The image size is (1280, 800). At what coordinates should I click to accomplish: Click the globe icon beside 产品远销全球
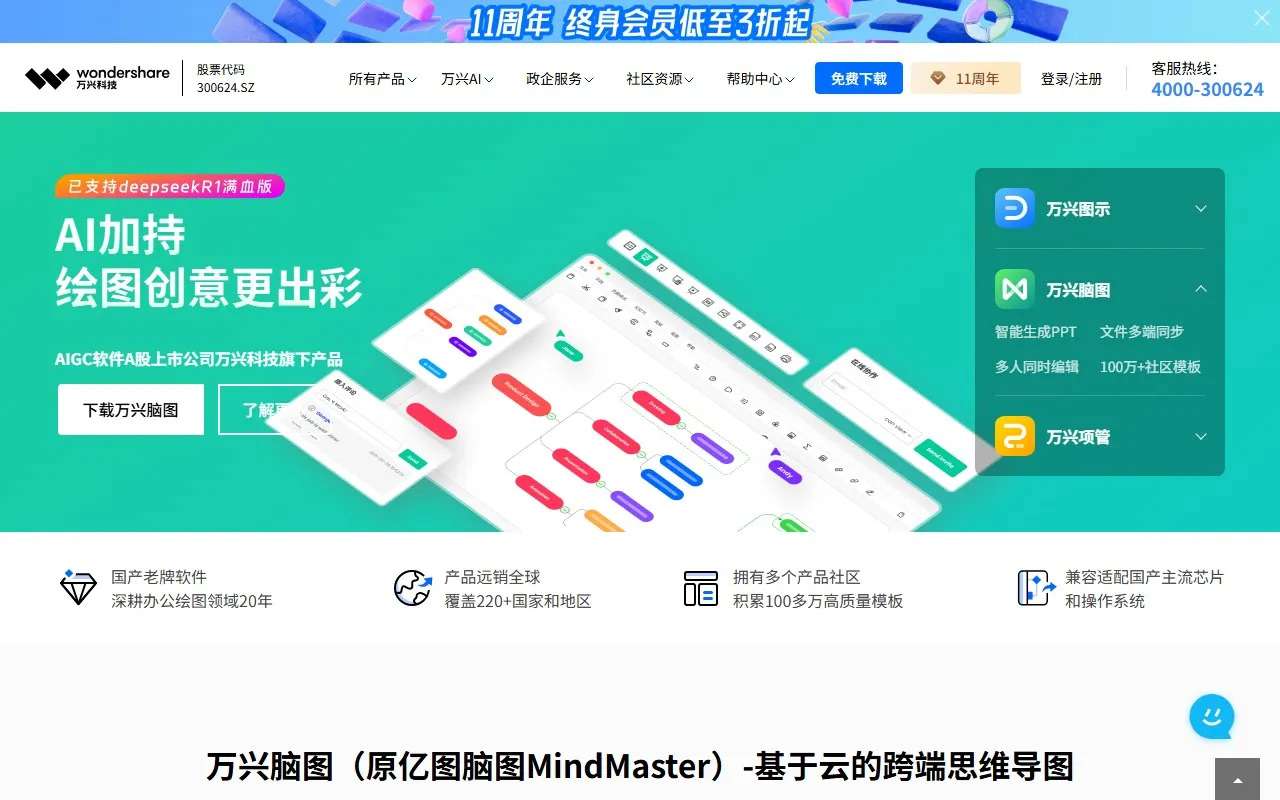pyautogui.click(x=412, y=589)
